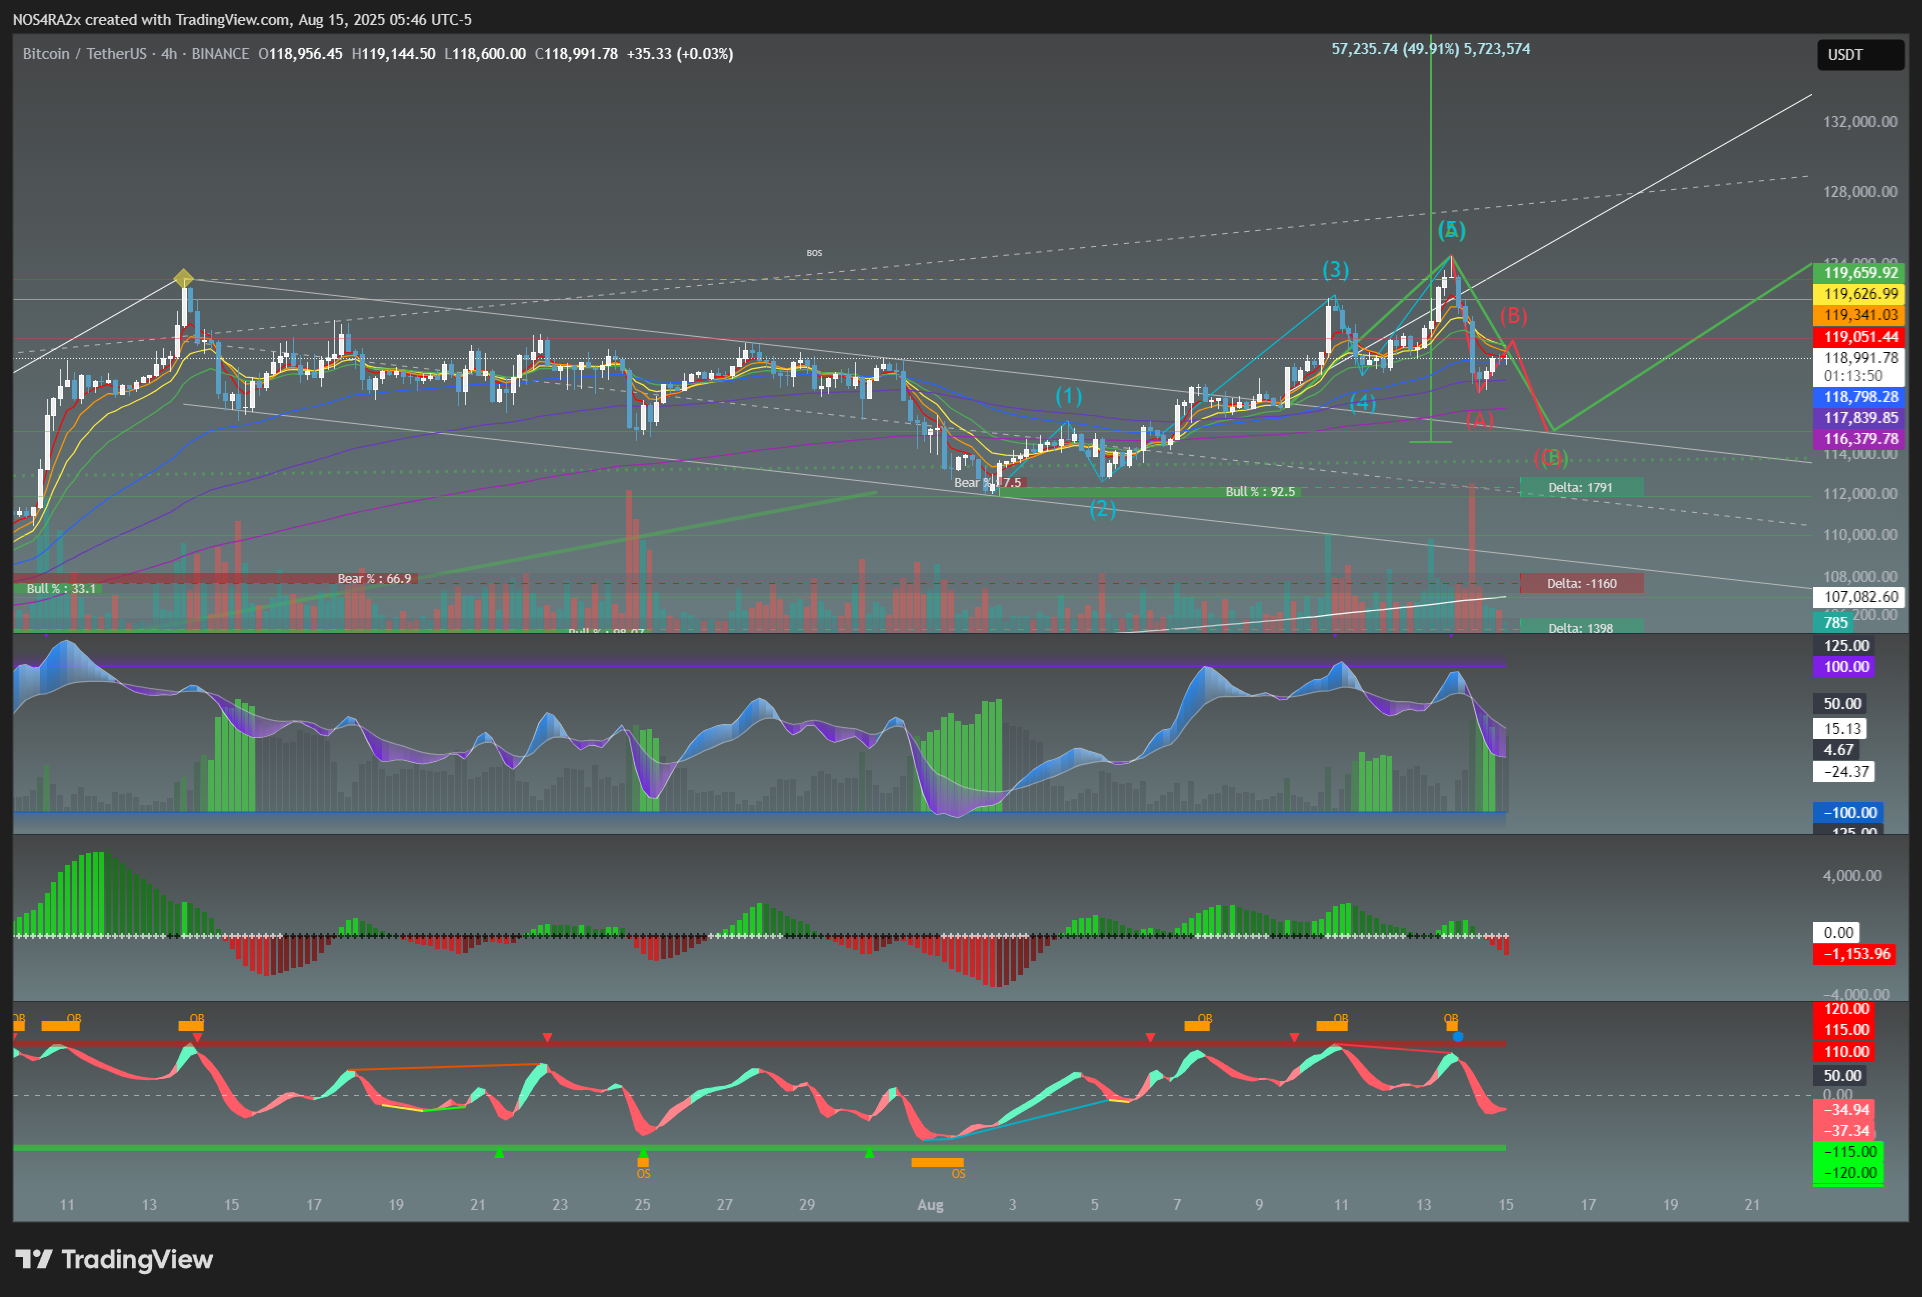Click the wave (1) label

pyautogui.click(x=1069, y=396)
